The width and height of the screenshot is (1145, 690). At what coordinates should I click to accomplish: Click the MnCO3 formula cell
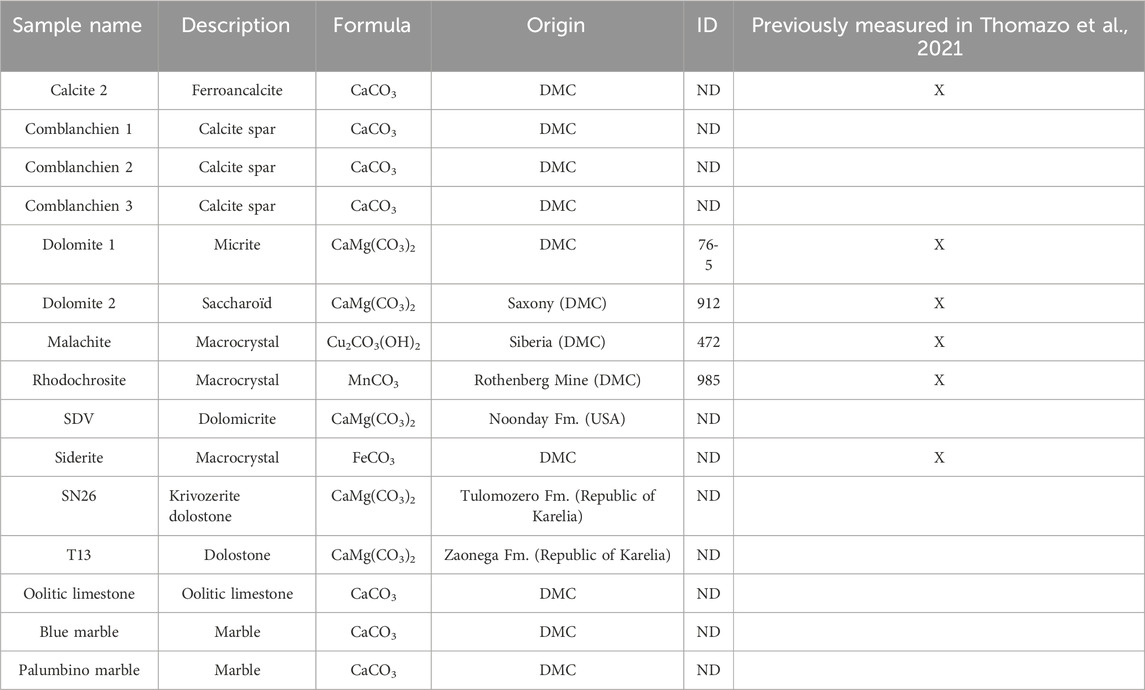pos(373,381)
